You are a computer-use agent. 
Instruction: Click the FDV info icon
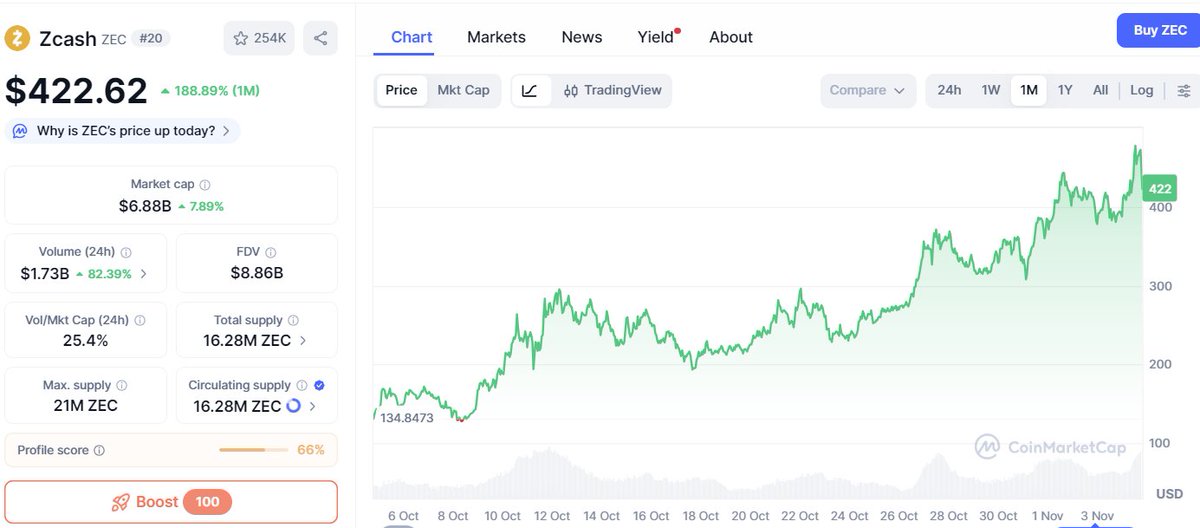tap(270, 253)
